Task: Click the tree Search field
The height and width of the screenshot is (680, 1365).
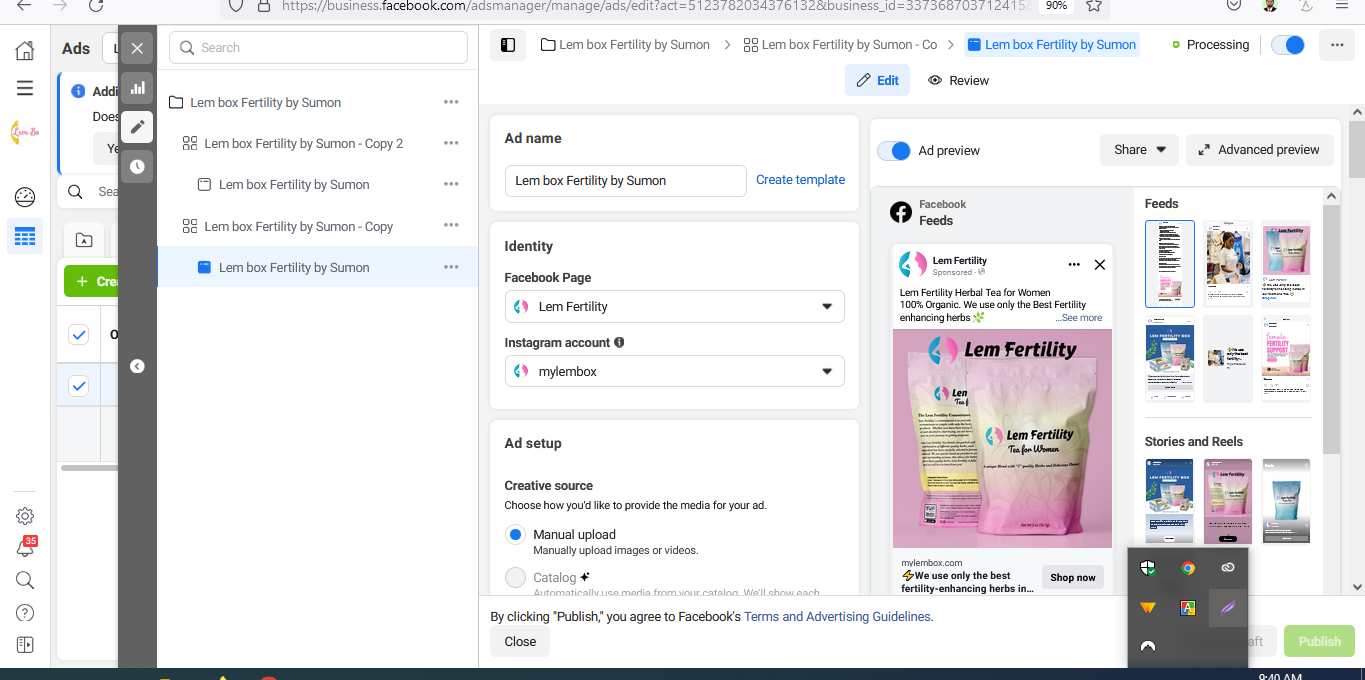Action: 318,48
